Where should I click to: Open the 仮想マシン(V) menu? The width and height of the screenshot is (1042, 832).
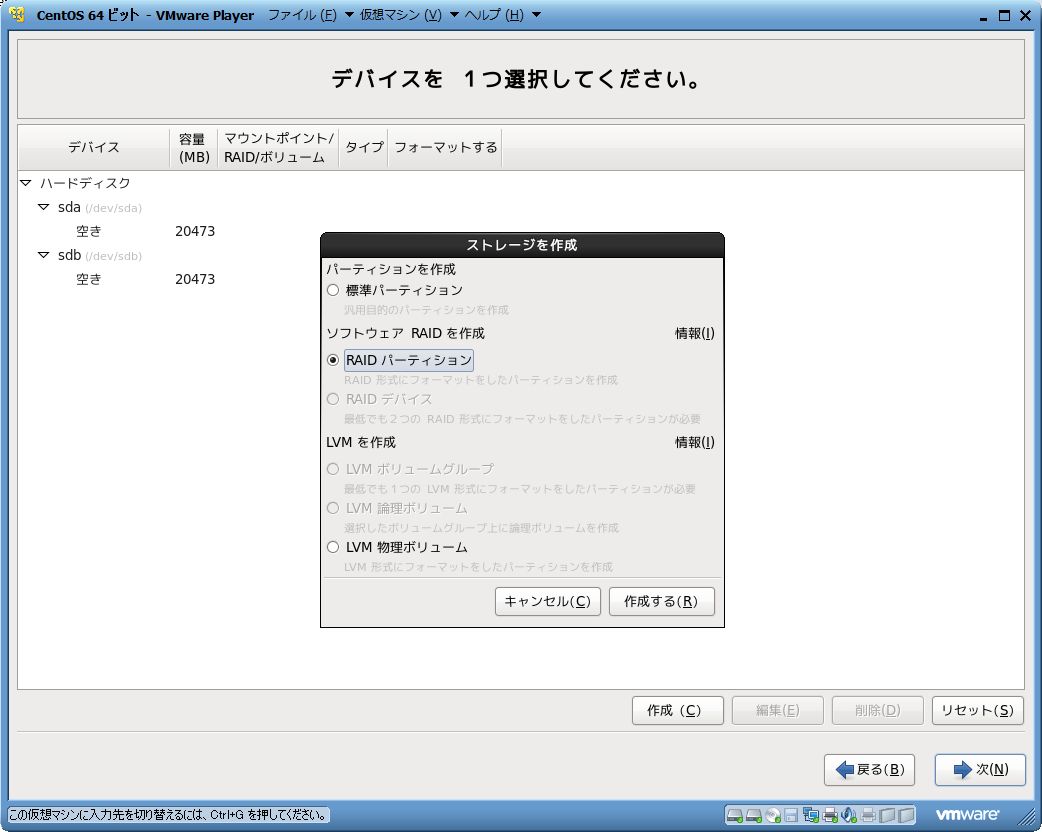[401, 15]
